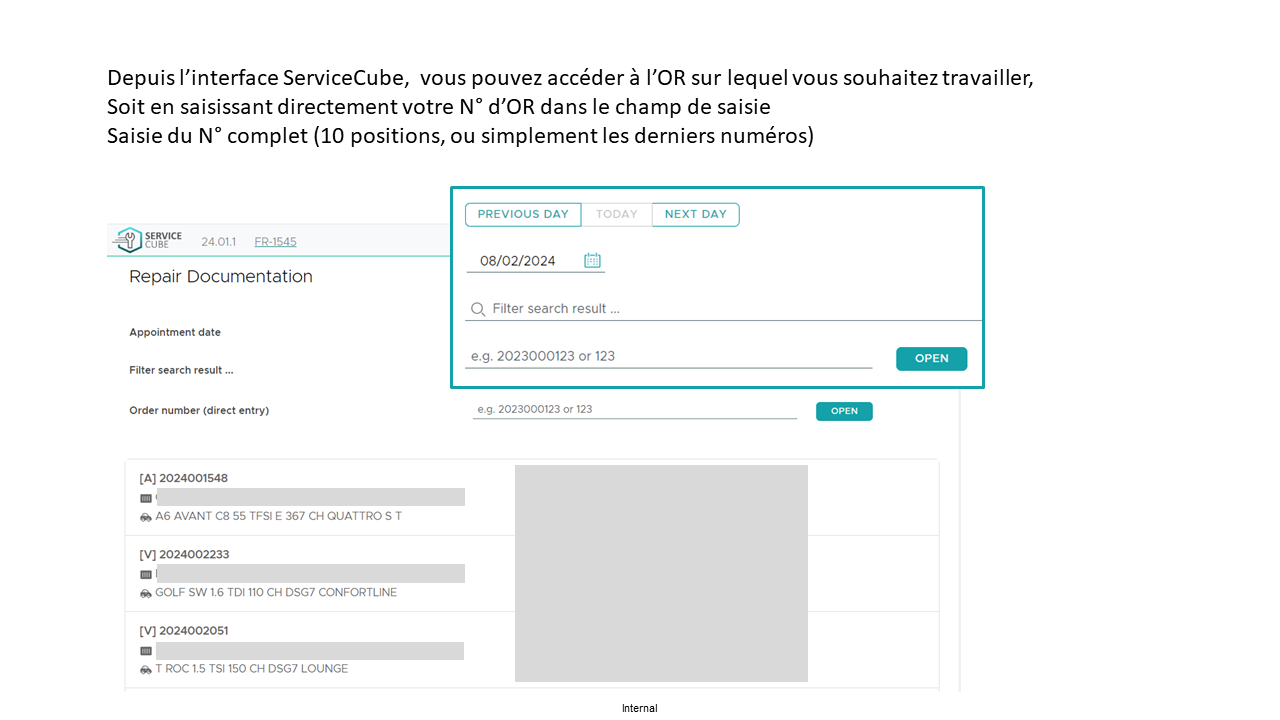The height and width of the screenshot is (720, 1280).
Task: Click the barcode icon under order 2024002051
Action: (146, 651)
